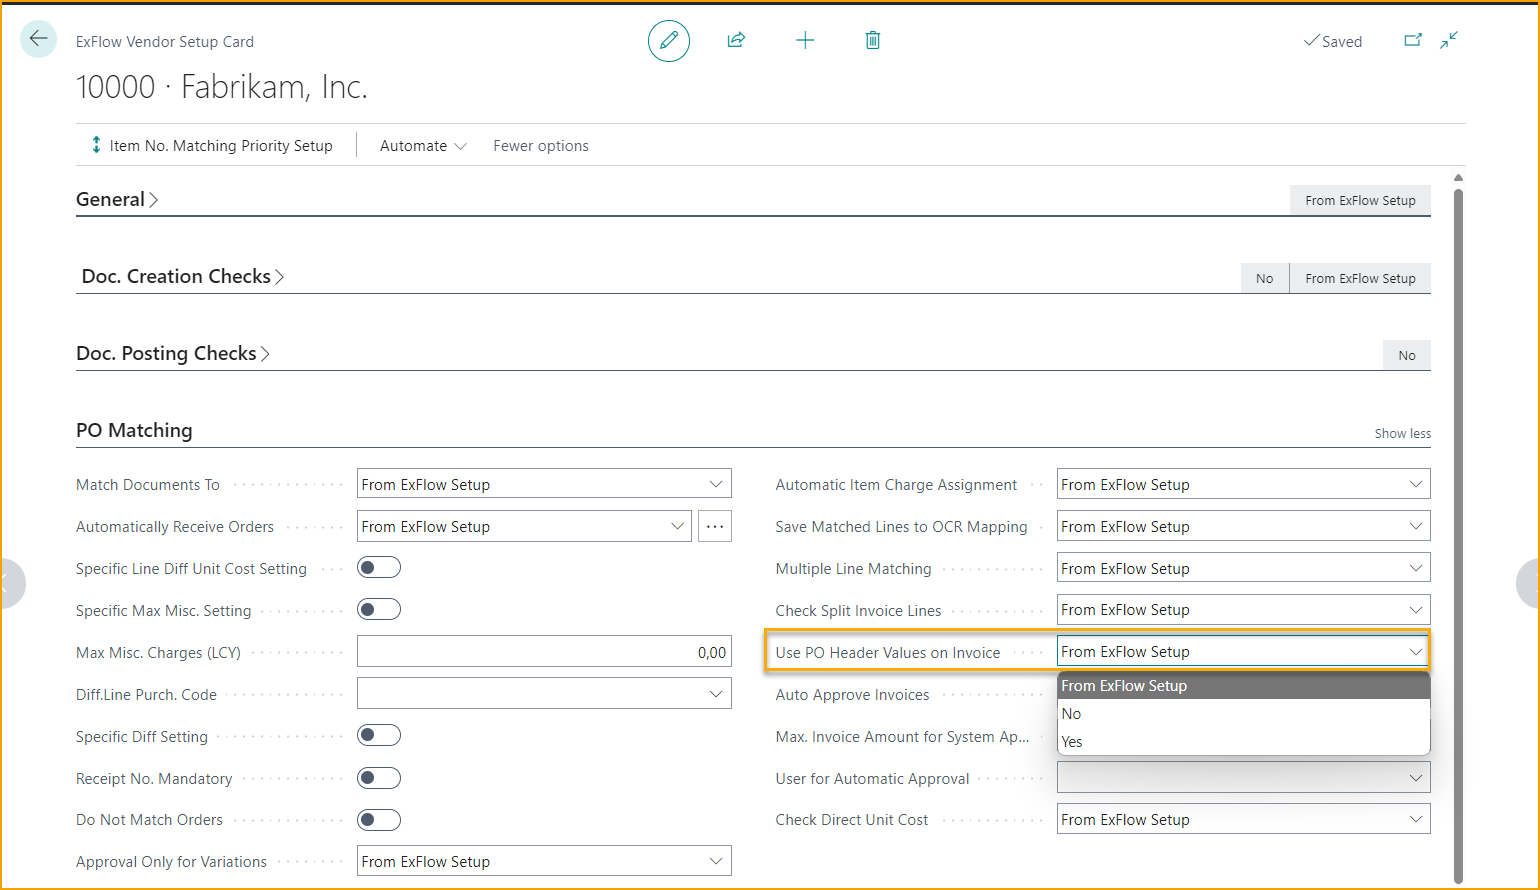Collapse PO Matching section heading
Image resolution: width=1540 pixels, height=890 pixels.
click(134, 430)
